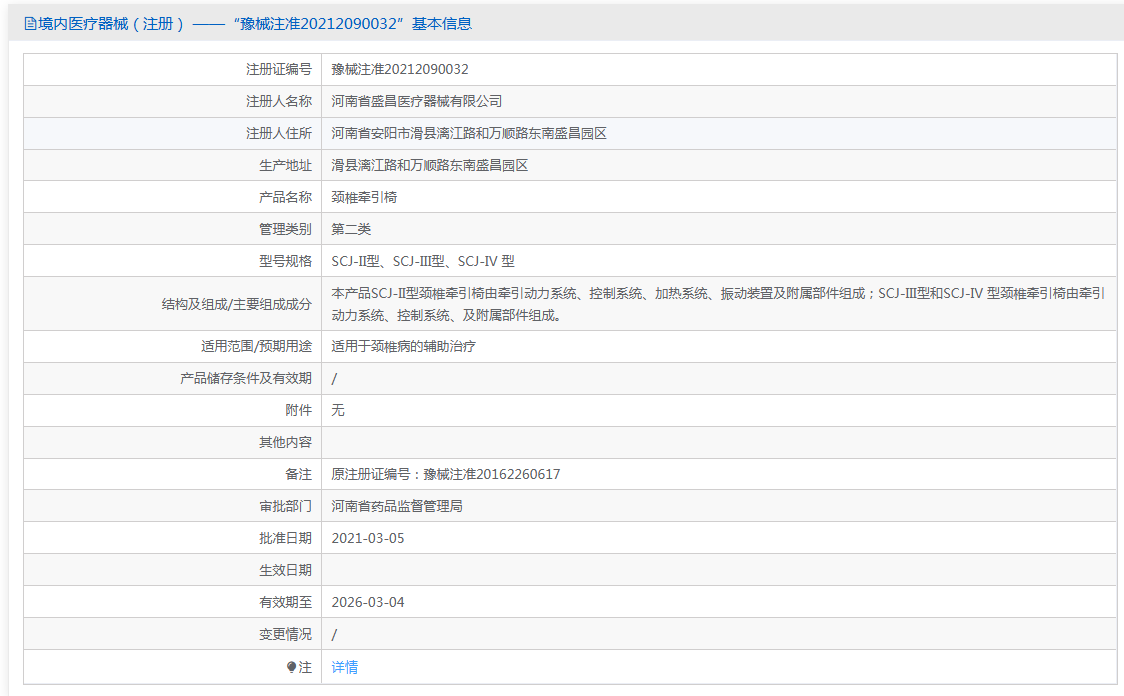This screenshot has height=696, width=1124.
Task: Select product name 颈椎牵引椅
Action: click(x=364, y=197)
